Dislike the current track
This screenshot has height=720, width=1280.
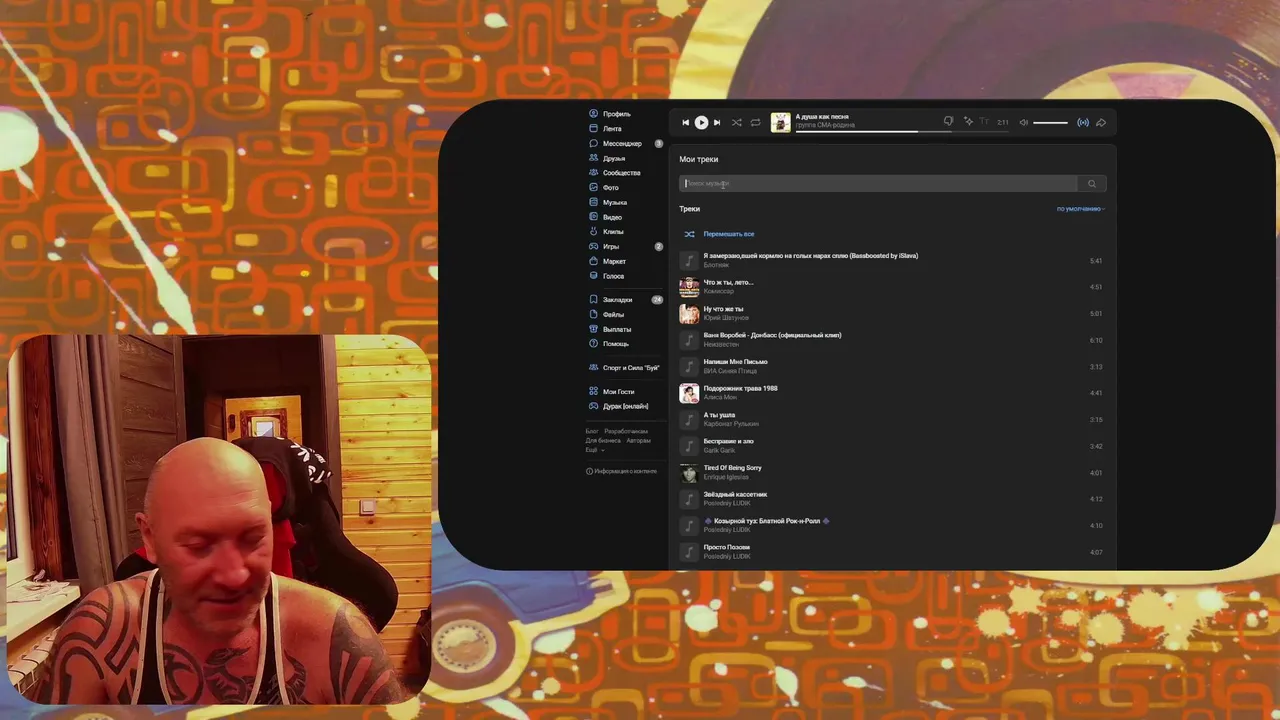tap(948, 122)
